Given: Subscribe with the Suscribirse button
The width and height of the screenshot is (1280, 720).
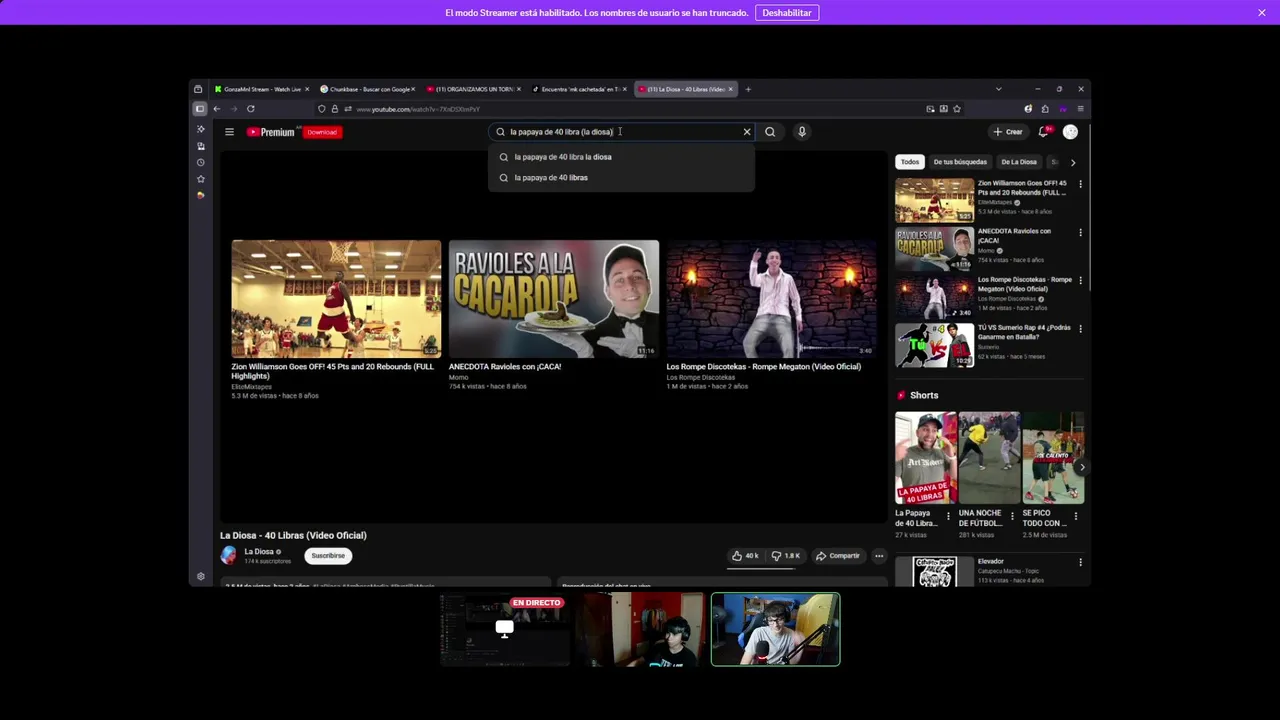Looking at the screenshot, I should coord(328,556).
